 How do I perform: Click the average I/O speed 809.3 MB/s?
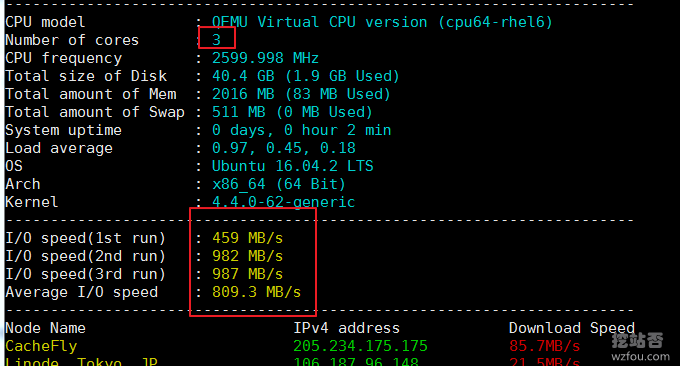click(x=256, y=292)
